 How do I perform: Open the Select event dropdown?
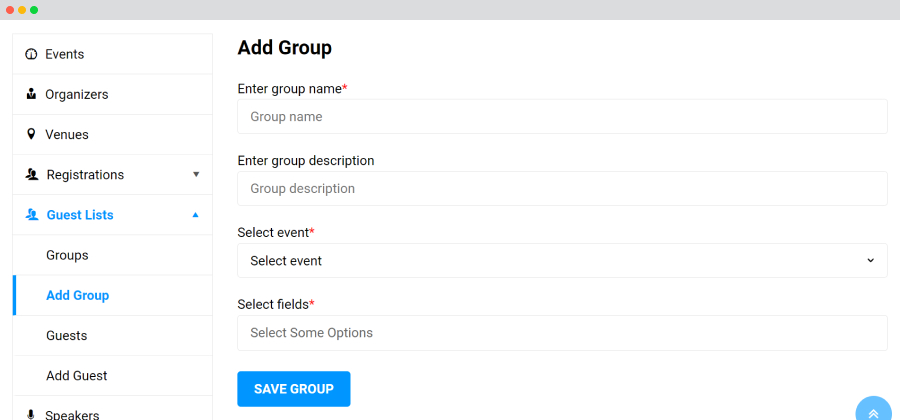click(x=562, y=260)
